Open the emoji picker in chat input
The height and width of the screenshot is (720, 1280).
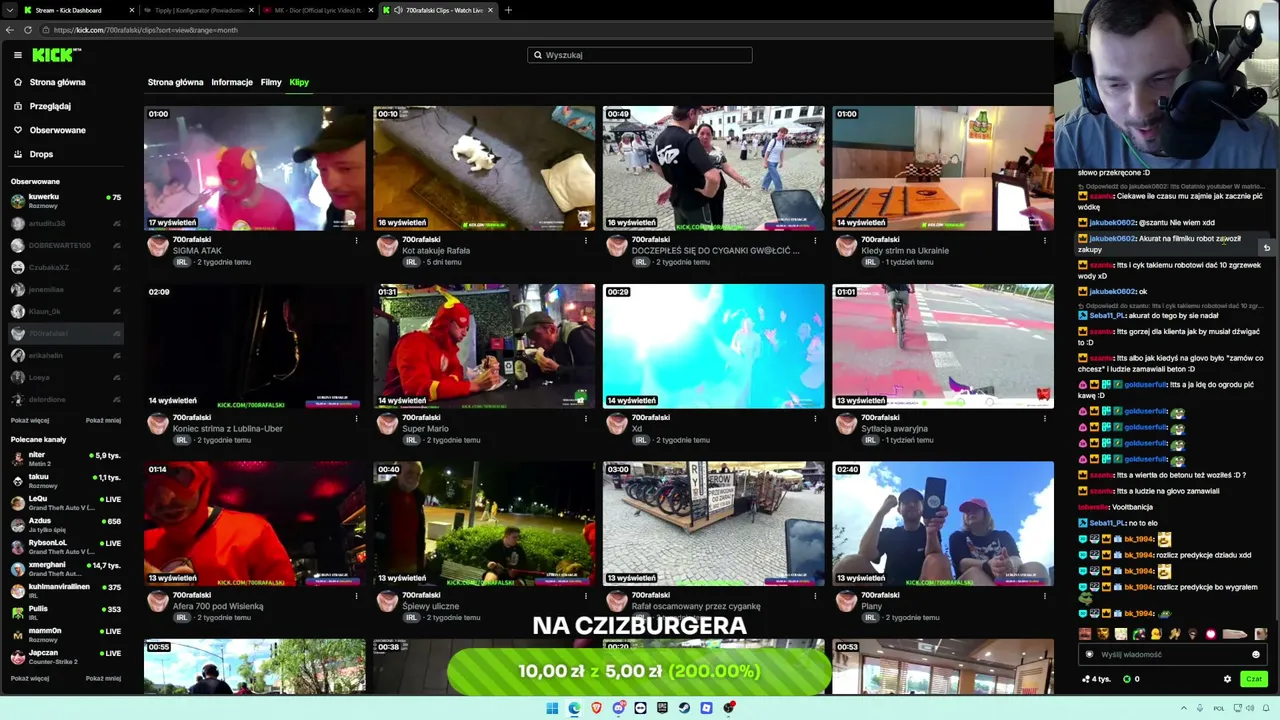click(x=1256, y=655)
